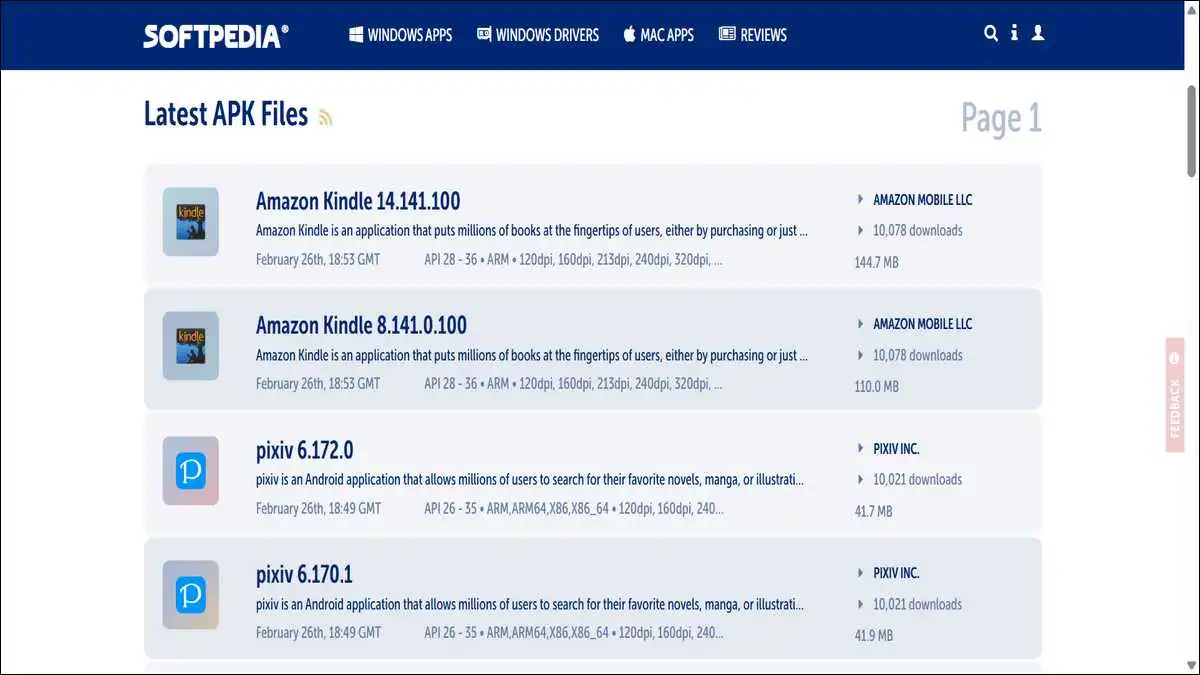Click AMAZON MOBILE LLC for Kindle 14.141.100

pos(922,200)
